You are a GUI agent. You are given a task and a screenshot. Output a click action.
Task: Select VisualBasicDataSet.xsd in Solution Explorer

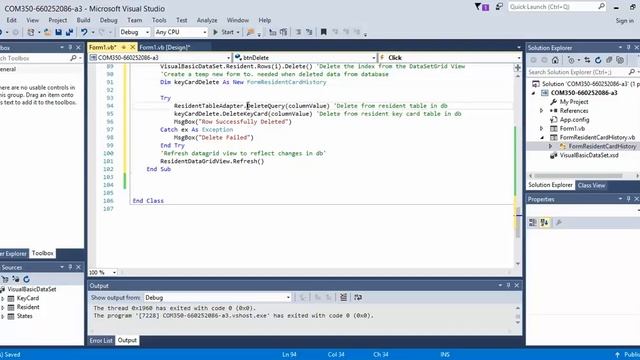[589, 156]
